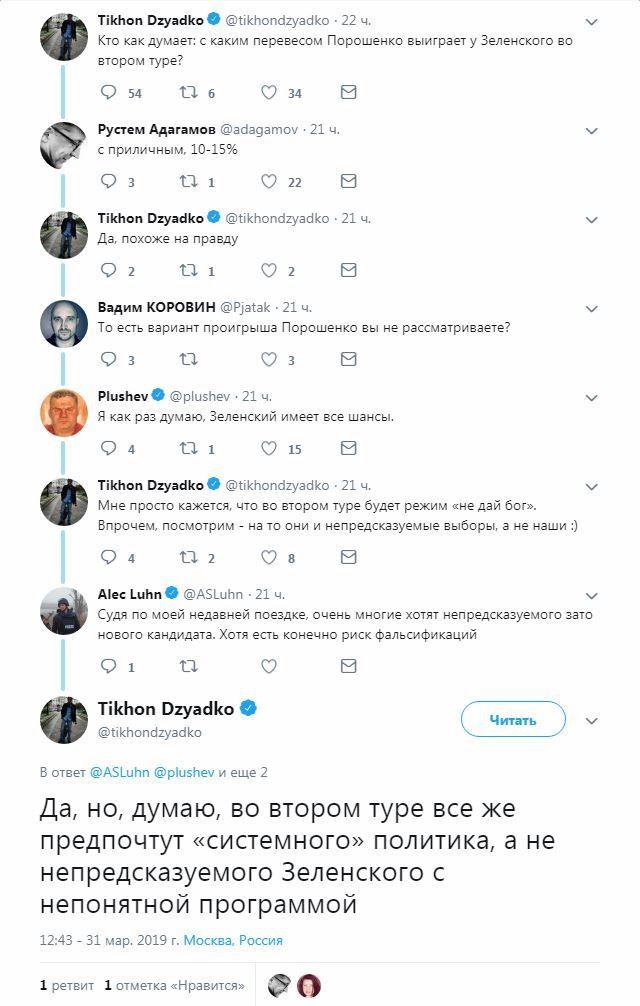
Task: Retweet Рустем Адагамов's reply
Action: click(x=187, y=182)
